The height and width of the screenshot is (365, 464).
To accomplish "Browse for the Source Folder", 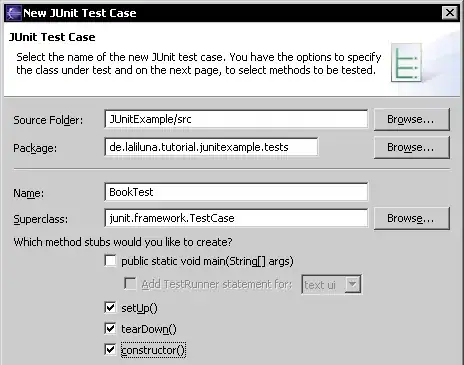I will pyautogui.click(x=412, y=119).
